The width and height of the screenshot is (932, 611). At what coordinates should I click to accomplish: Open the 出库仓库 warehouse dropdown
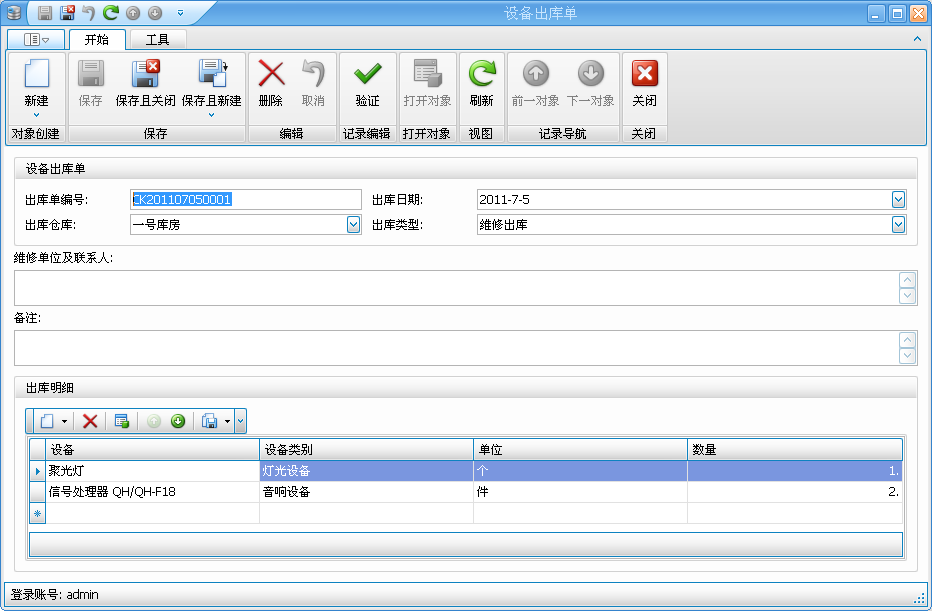(355, 224)
